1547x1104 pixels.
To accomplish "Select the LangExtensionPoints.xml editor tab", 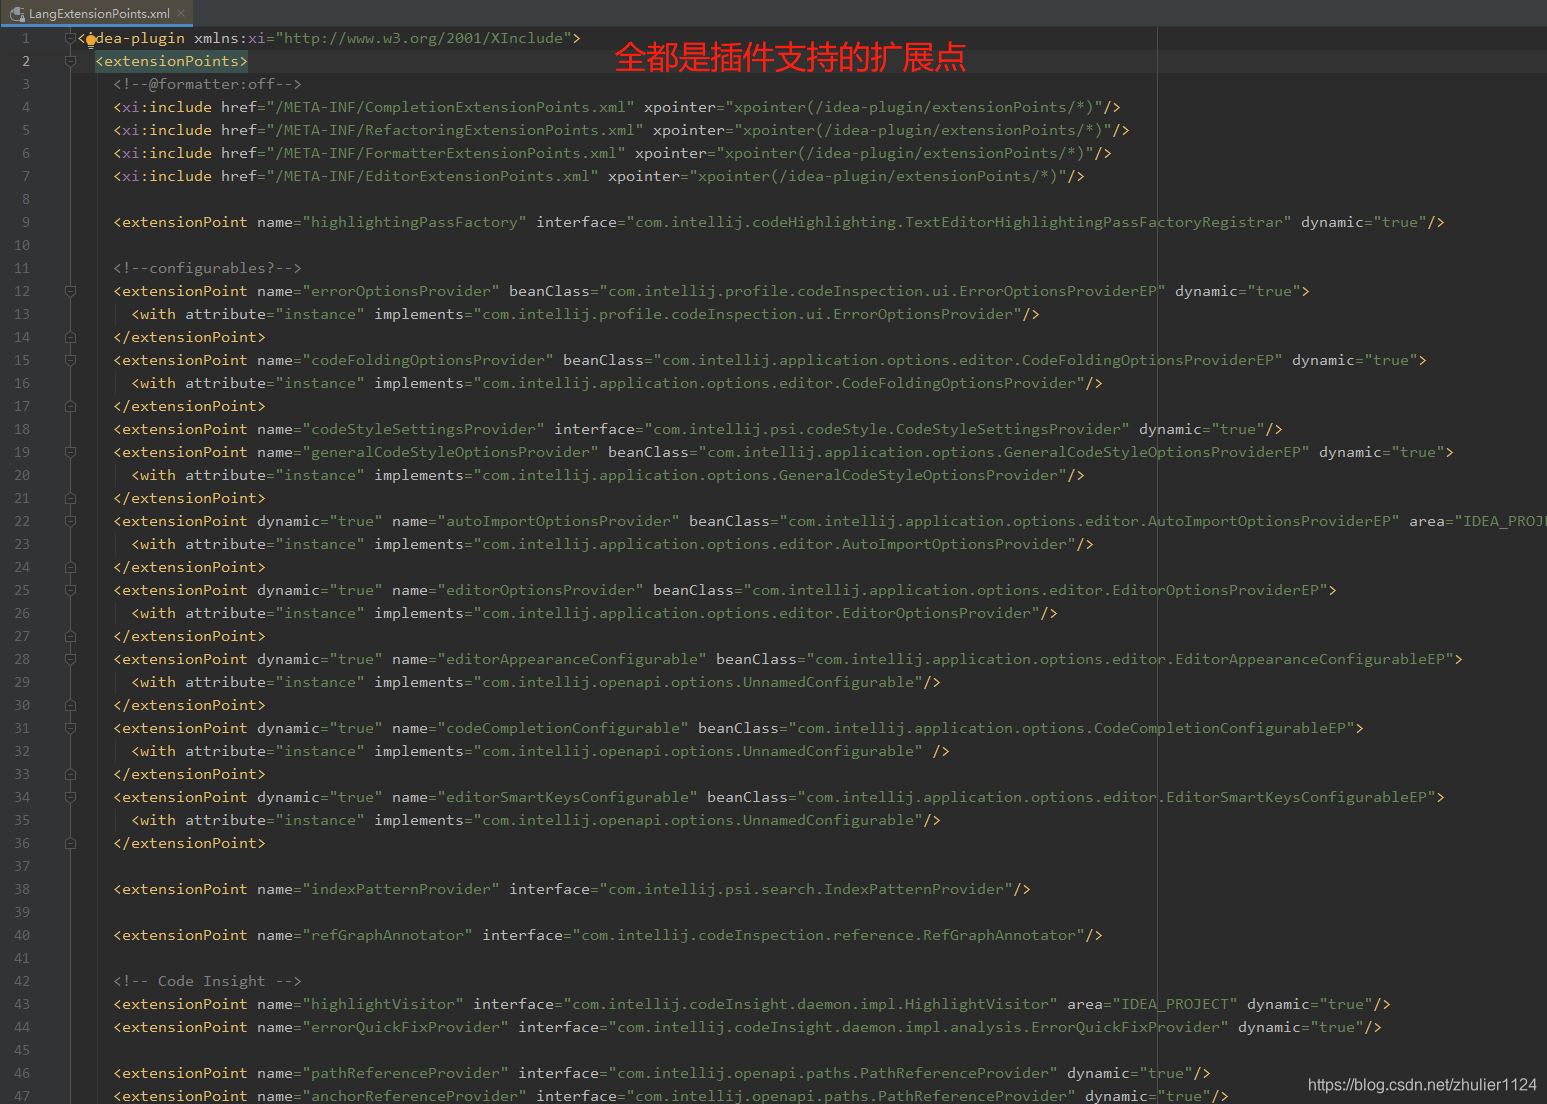I will pyautogui.click(x=97, y=13).
